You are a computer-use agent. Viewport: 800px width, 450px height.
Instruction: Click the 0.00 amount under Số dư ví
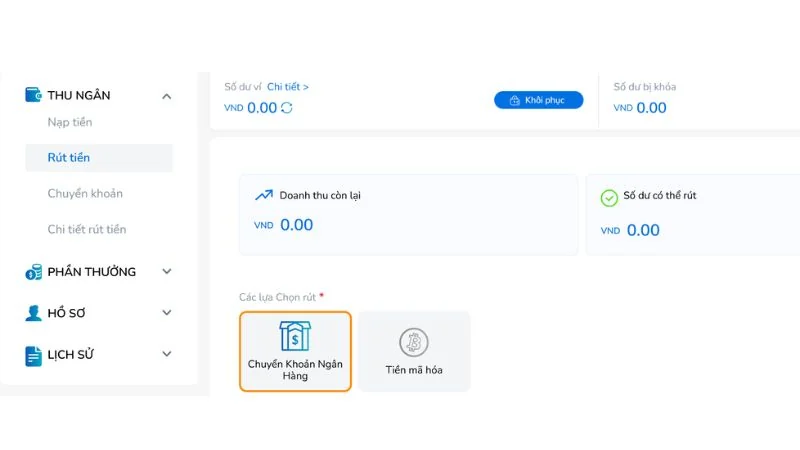262,108
